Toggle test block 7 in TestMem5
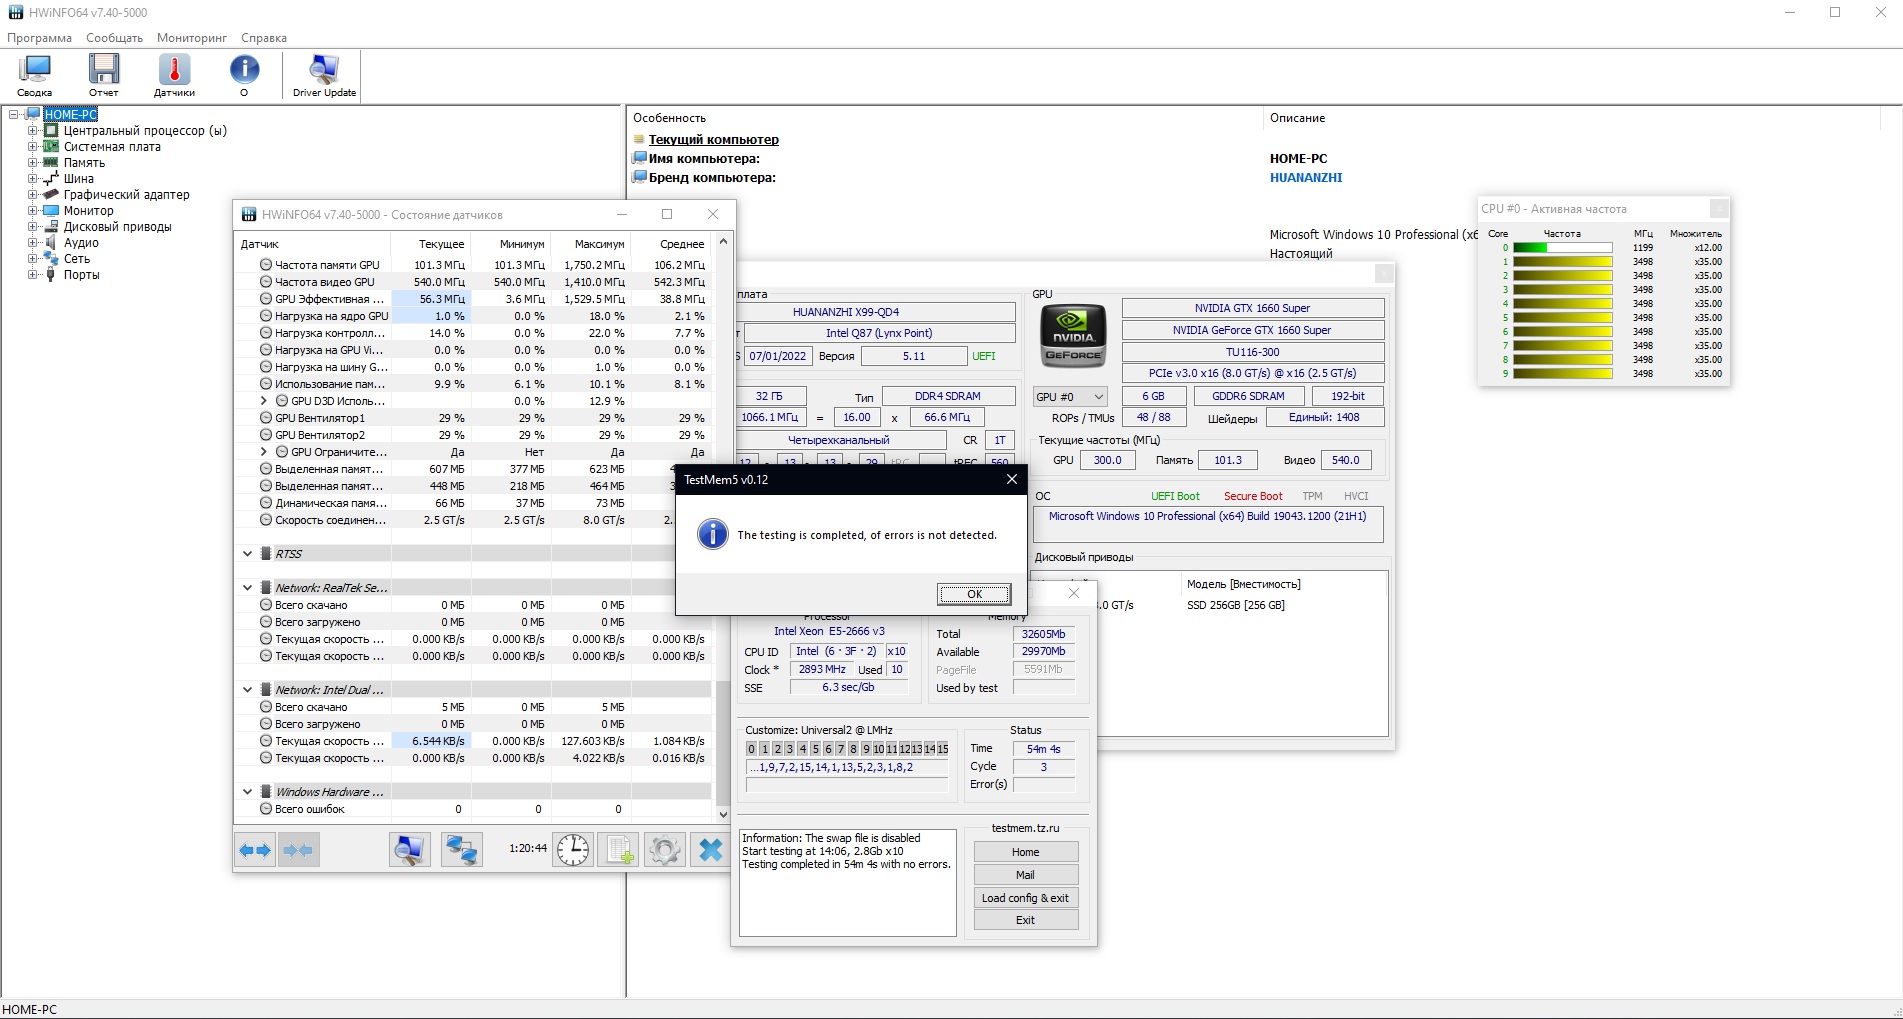 tap(840, 749)
